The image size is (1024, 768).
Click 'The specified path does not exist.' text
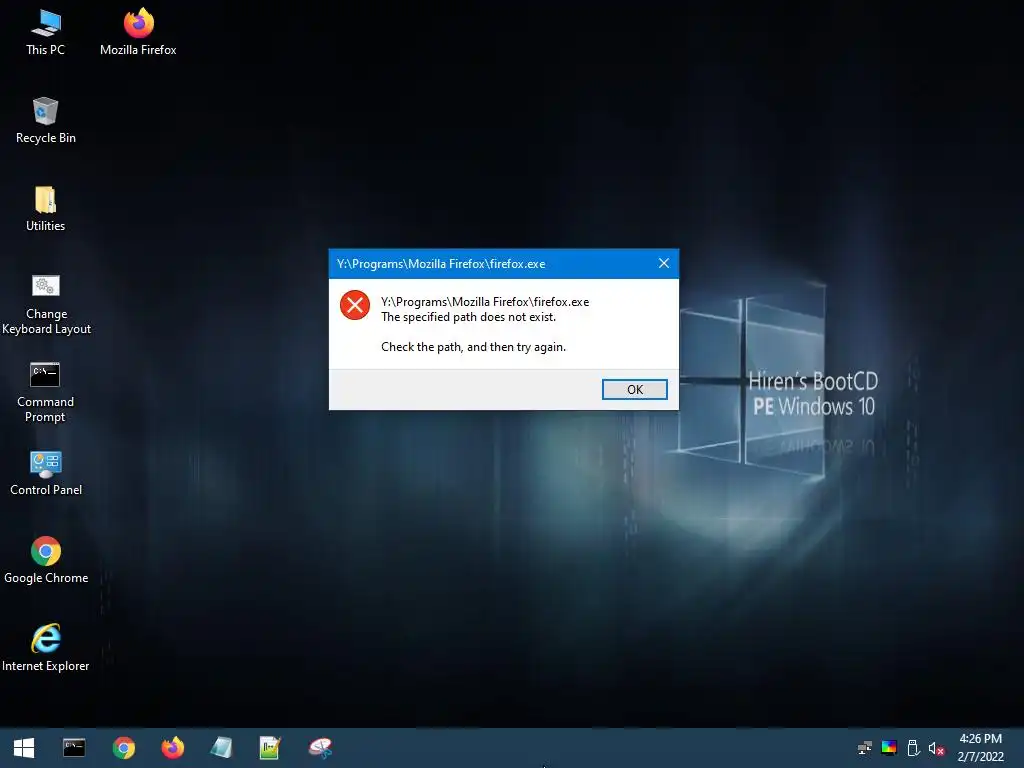(468, 317)
